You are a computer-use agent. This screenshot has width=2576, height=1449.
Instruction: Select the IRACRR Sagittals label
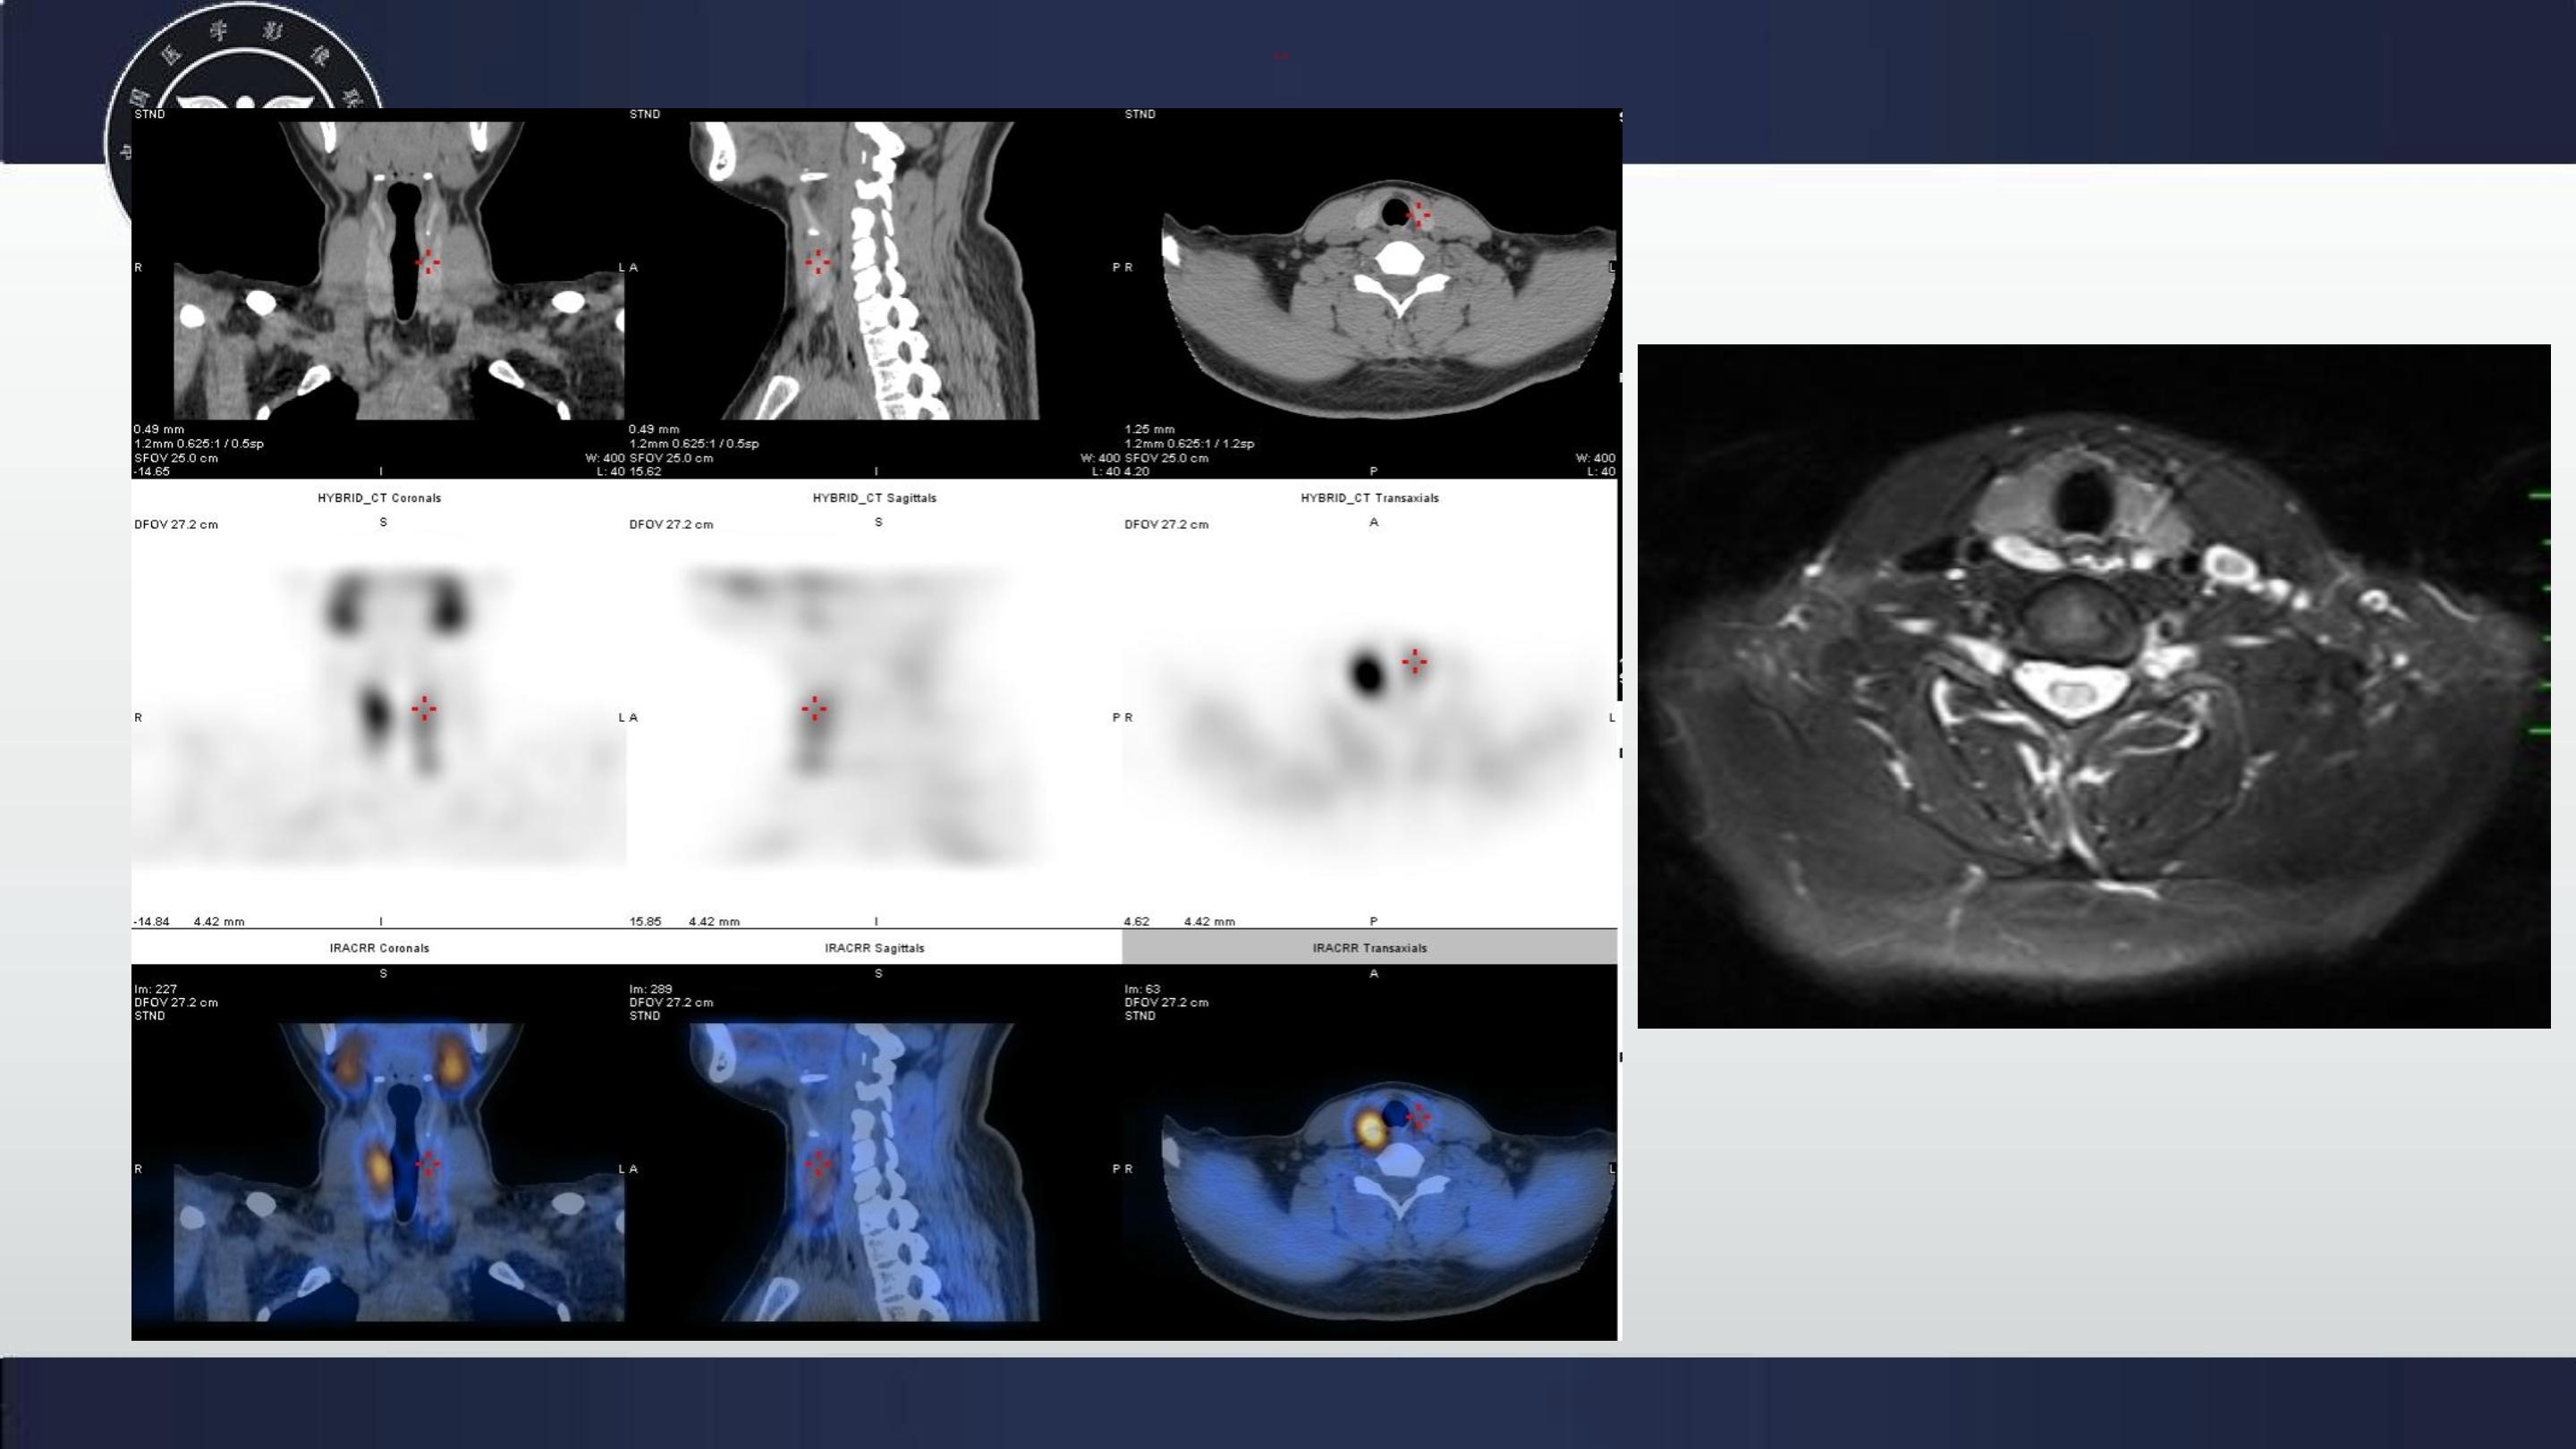874,948
